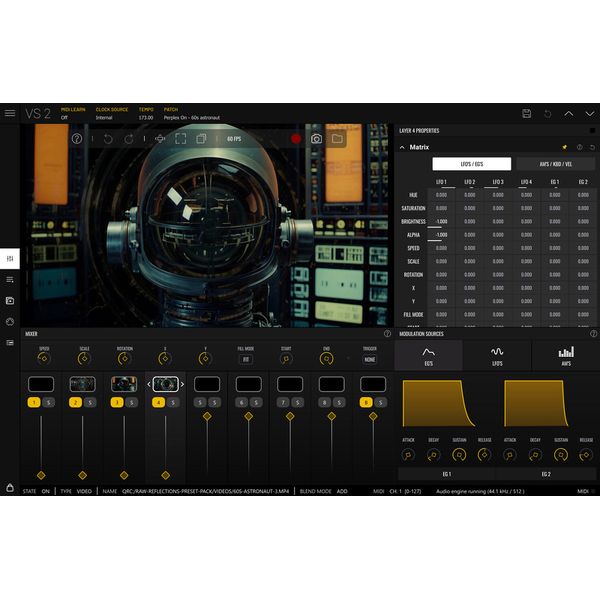Click the Tempo value 173.00
The width and height of the screenshot is (600, 600).
click(x=146, y=118)
